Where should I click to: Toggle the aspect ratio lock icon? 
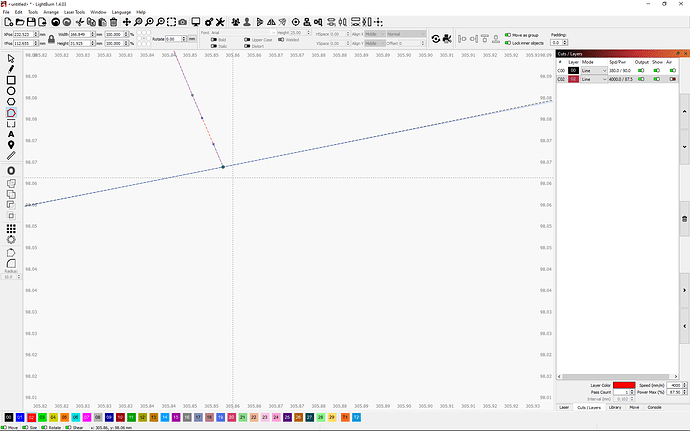[51, 39]
